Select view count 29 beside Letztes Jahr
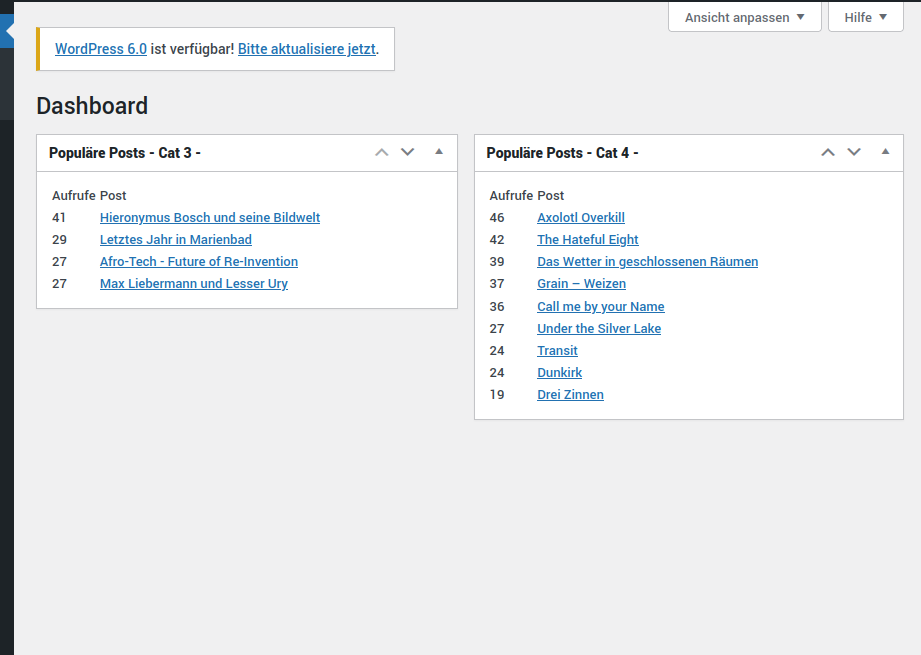 [x=59, y=240]
